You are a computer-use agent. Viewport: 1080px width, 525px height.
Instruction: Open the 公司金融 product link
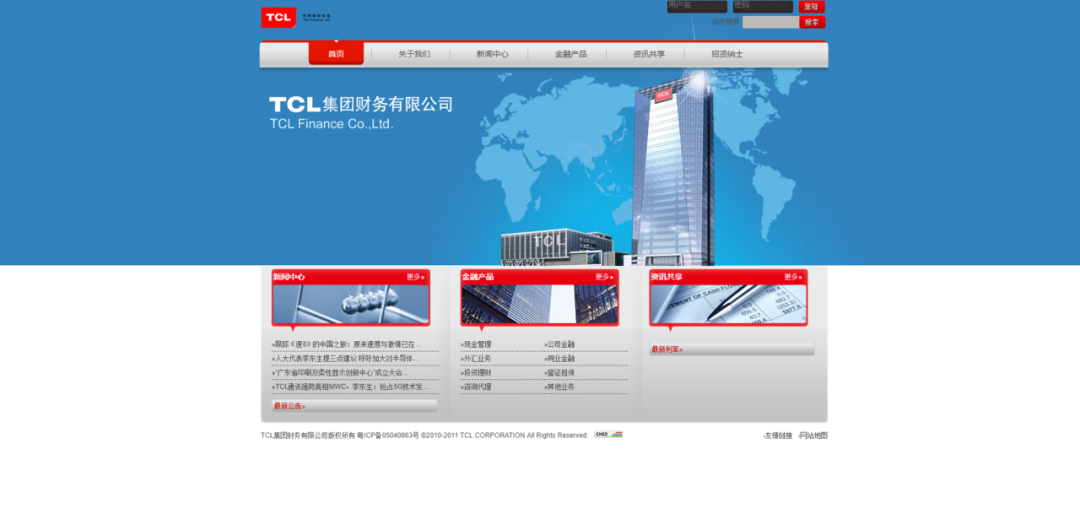[x=559, y=344]
